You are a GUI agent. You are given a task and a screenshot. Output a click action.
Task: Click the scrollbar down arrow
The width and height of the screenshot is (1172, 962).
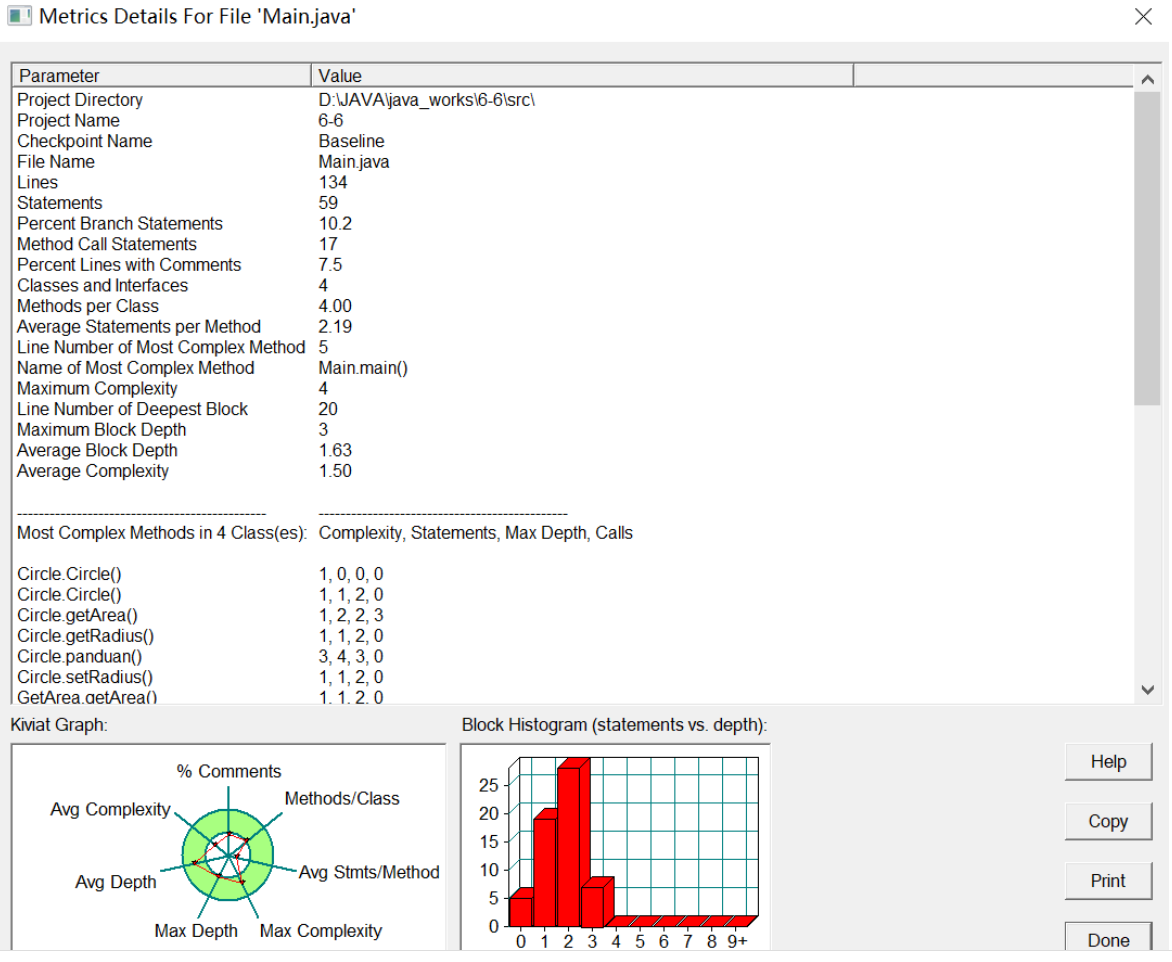(x=1147, y=690)
